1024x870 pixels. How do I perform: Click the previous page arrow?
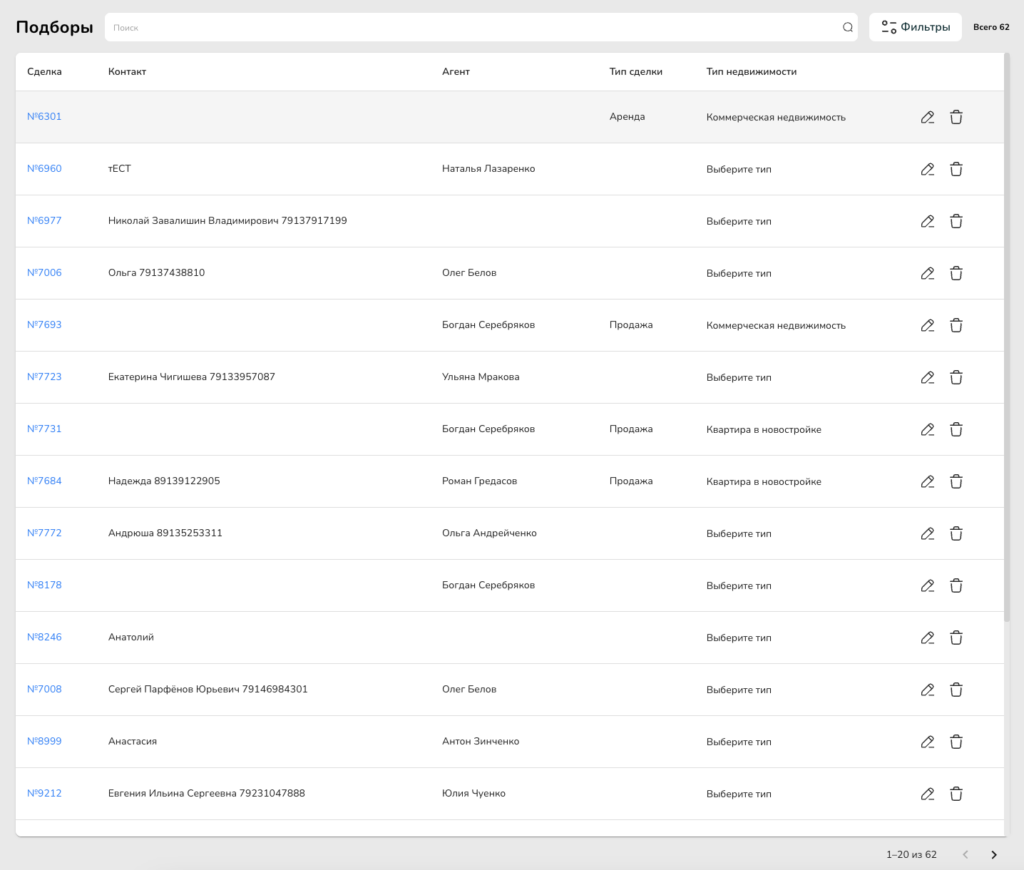pyautogui.click(x=965, y=855)
